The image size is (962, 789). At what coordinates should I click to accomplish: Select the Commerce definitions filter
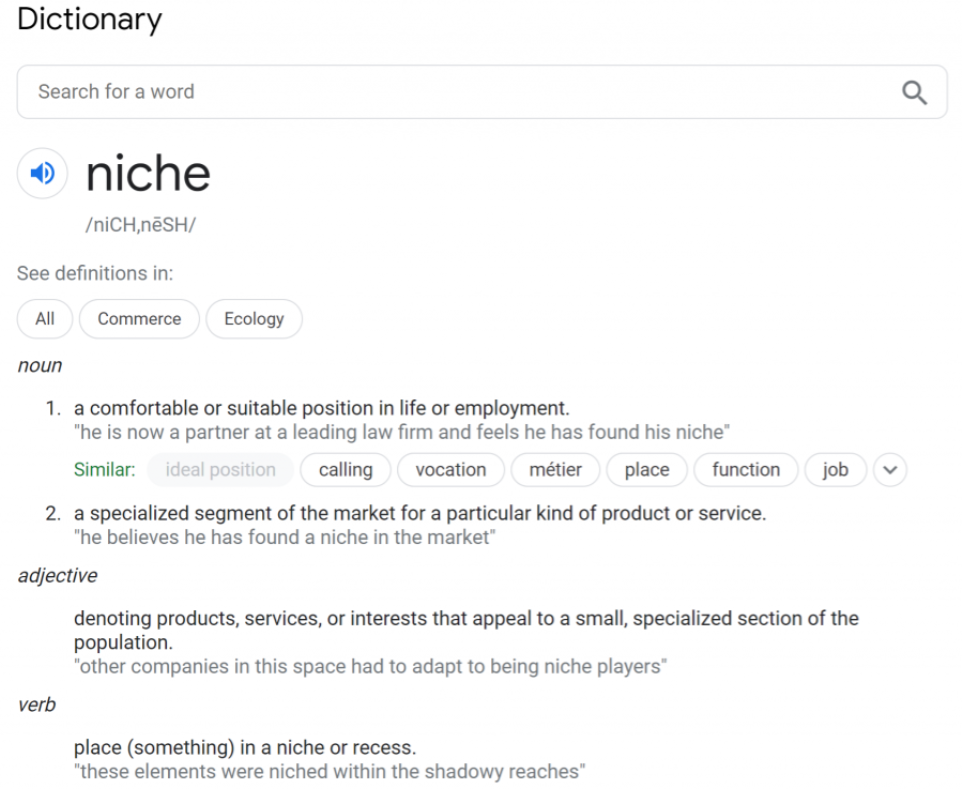[139, 319]
